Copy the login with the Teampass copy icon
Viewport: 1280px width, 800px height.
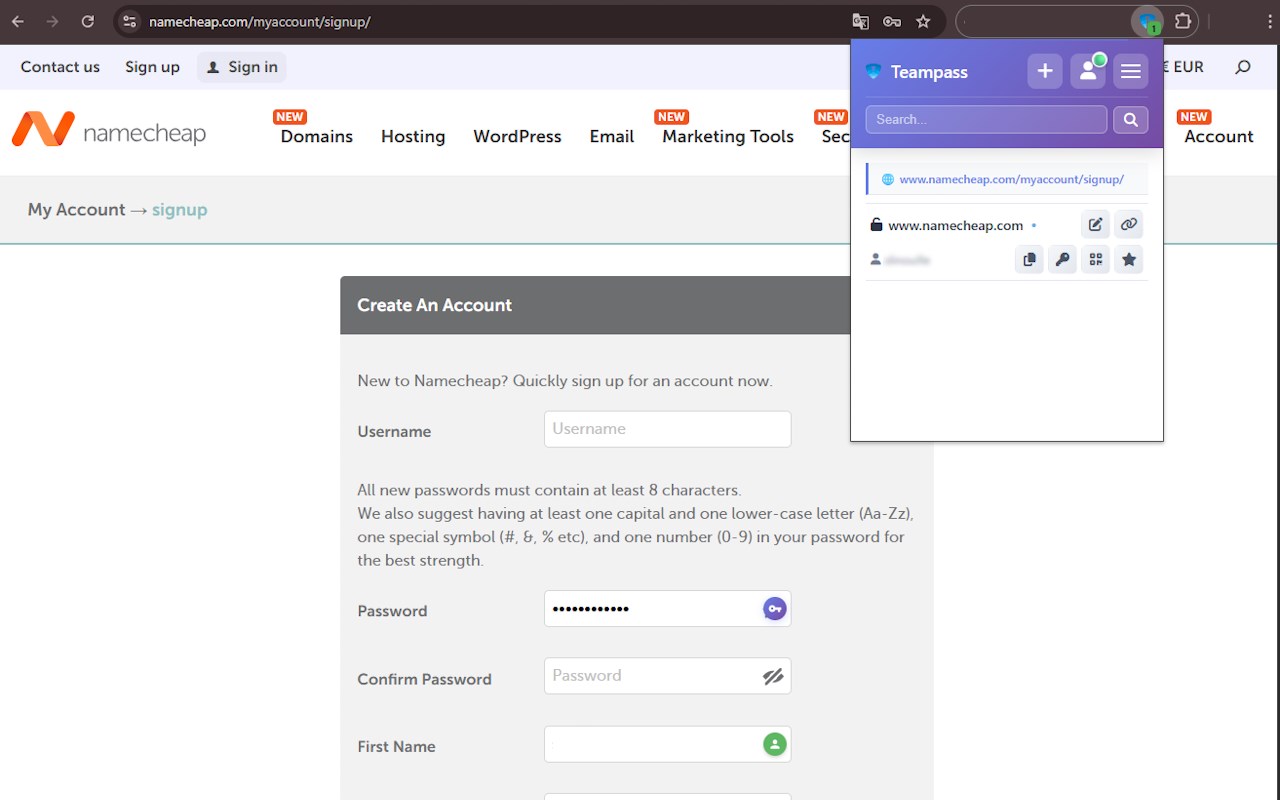click(x=1029, y=260)
